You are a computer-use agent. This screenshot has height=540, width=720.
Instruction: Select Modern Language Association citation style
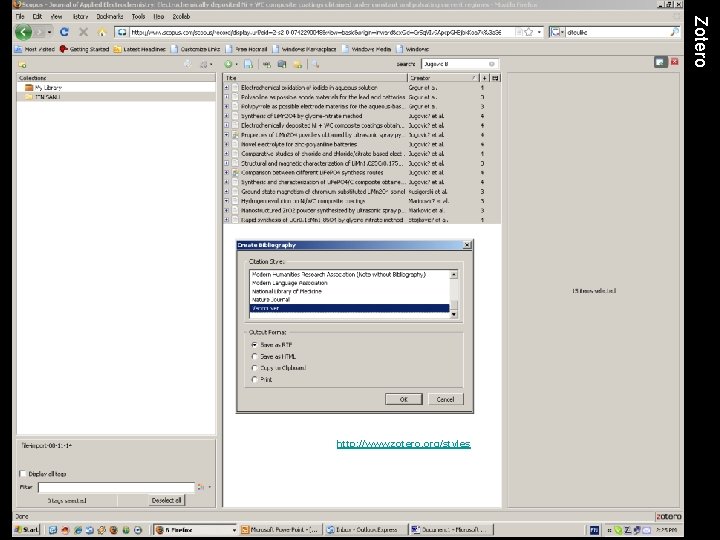pyautogui.click(x=290, y=283)
